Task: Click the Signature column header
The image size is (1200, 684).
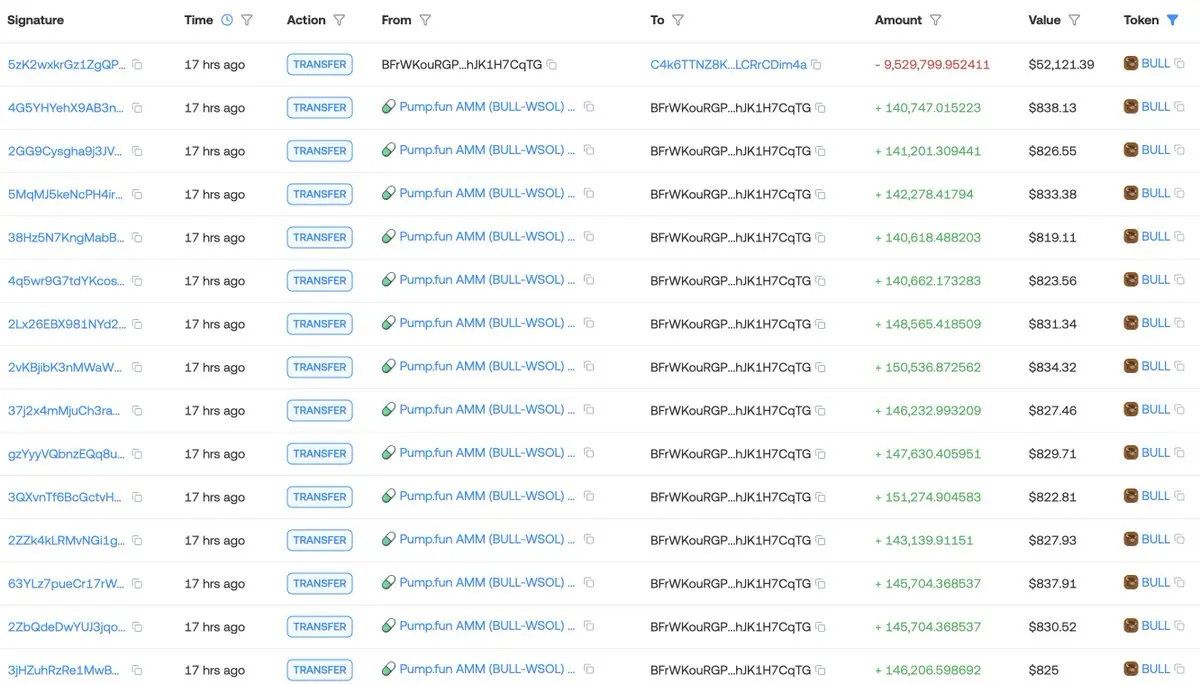Action: click(35, 20)
